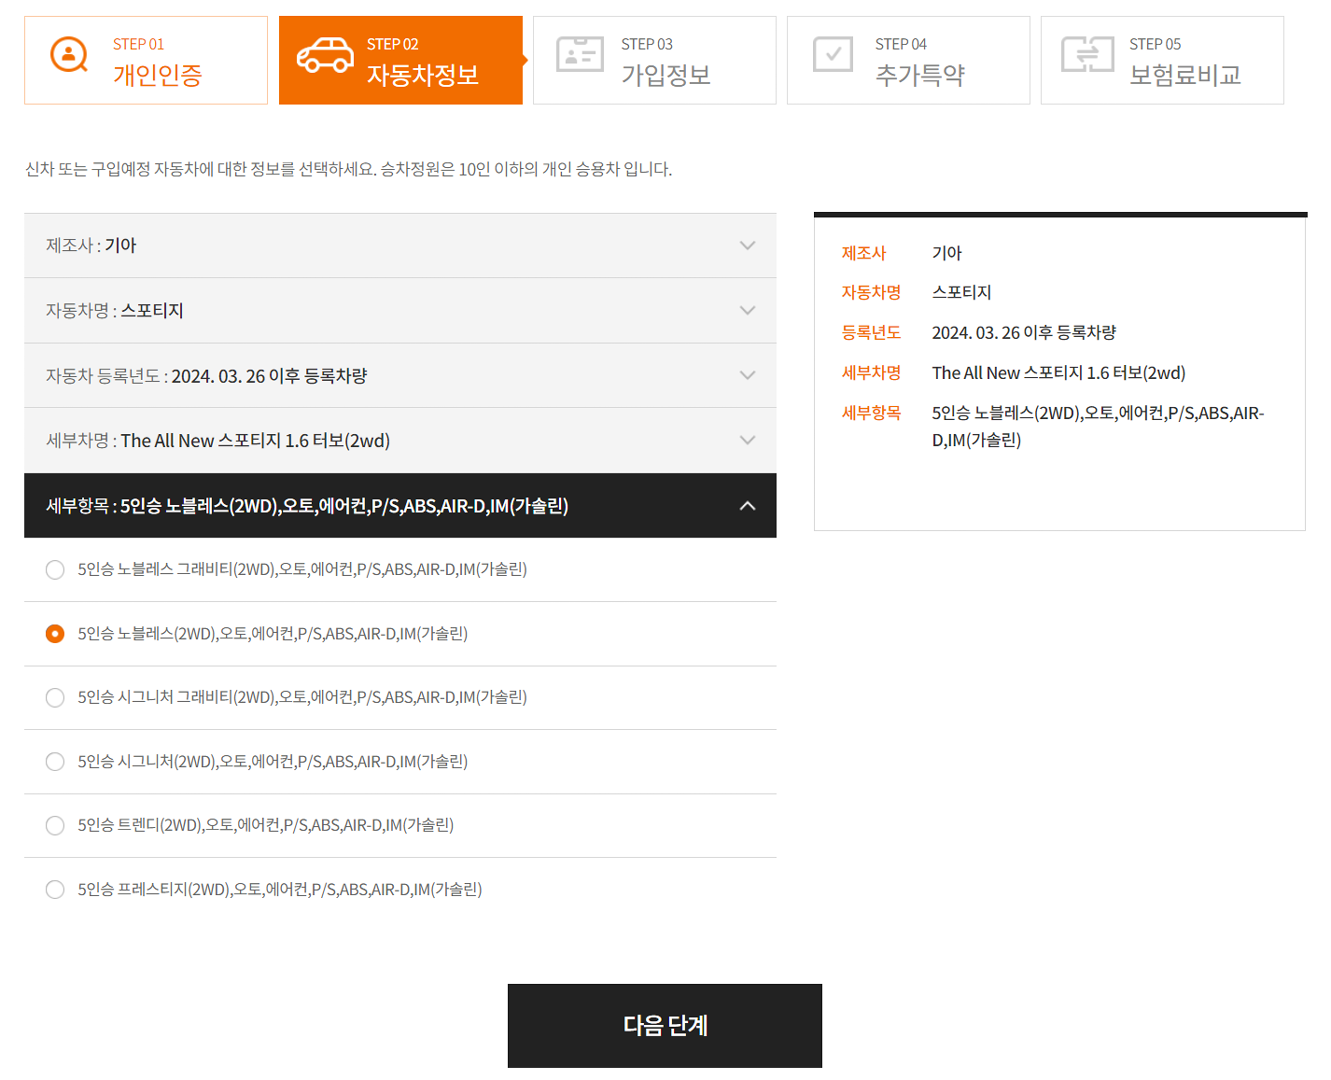The height and width of the screenshot is (1080, 1331).
Task: Click the chevron on the 세부차명 row
Action: point(747,440)
